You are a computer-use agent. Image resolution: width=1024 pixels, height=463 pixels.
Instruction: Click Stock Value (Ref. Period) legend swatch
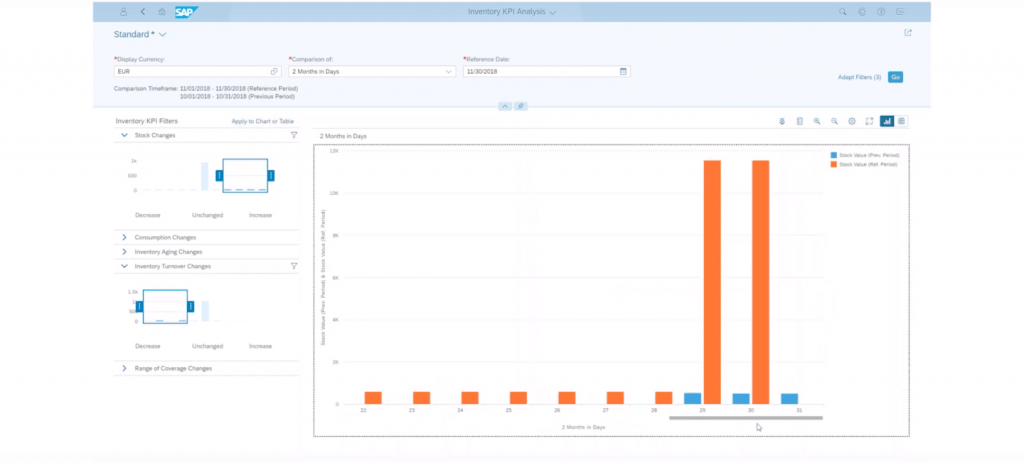pyautogui.click(x=833, y=165)
